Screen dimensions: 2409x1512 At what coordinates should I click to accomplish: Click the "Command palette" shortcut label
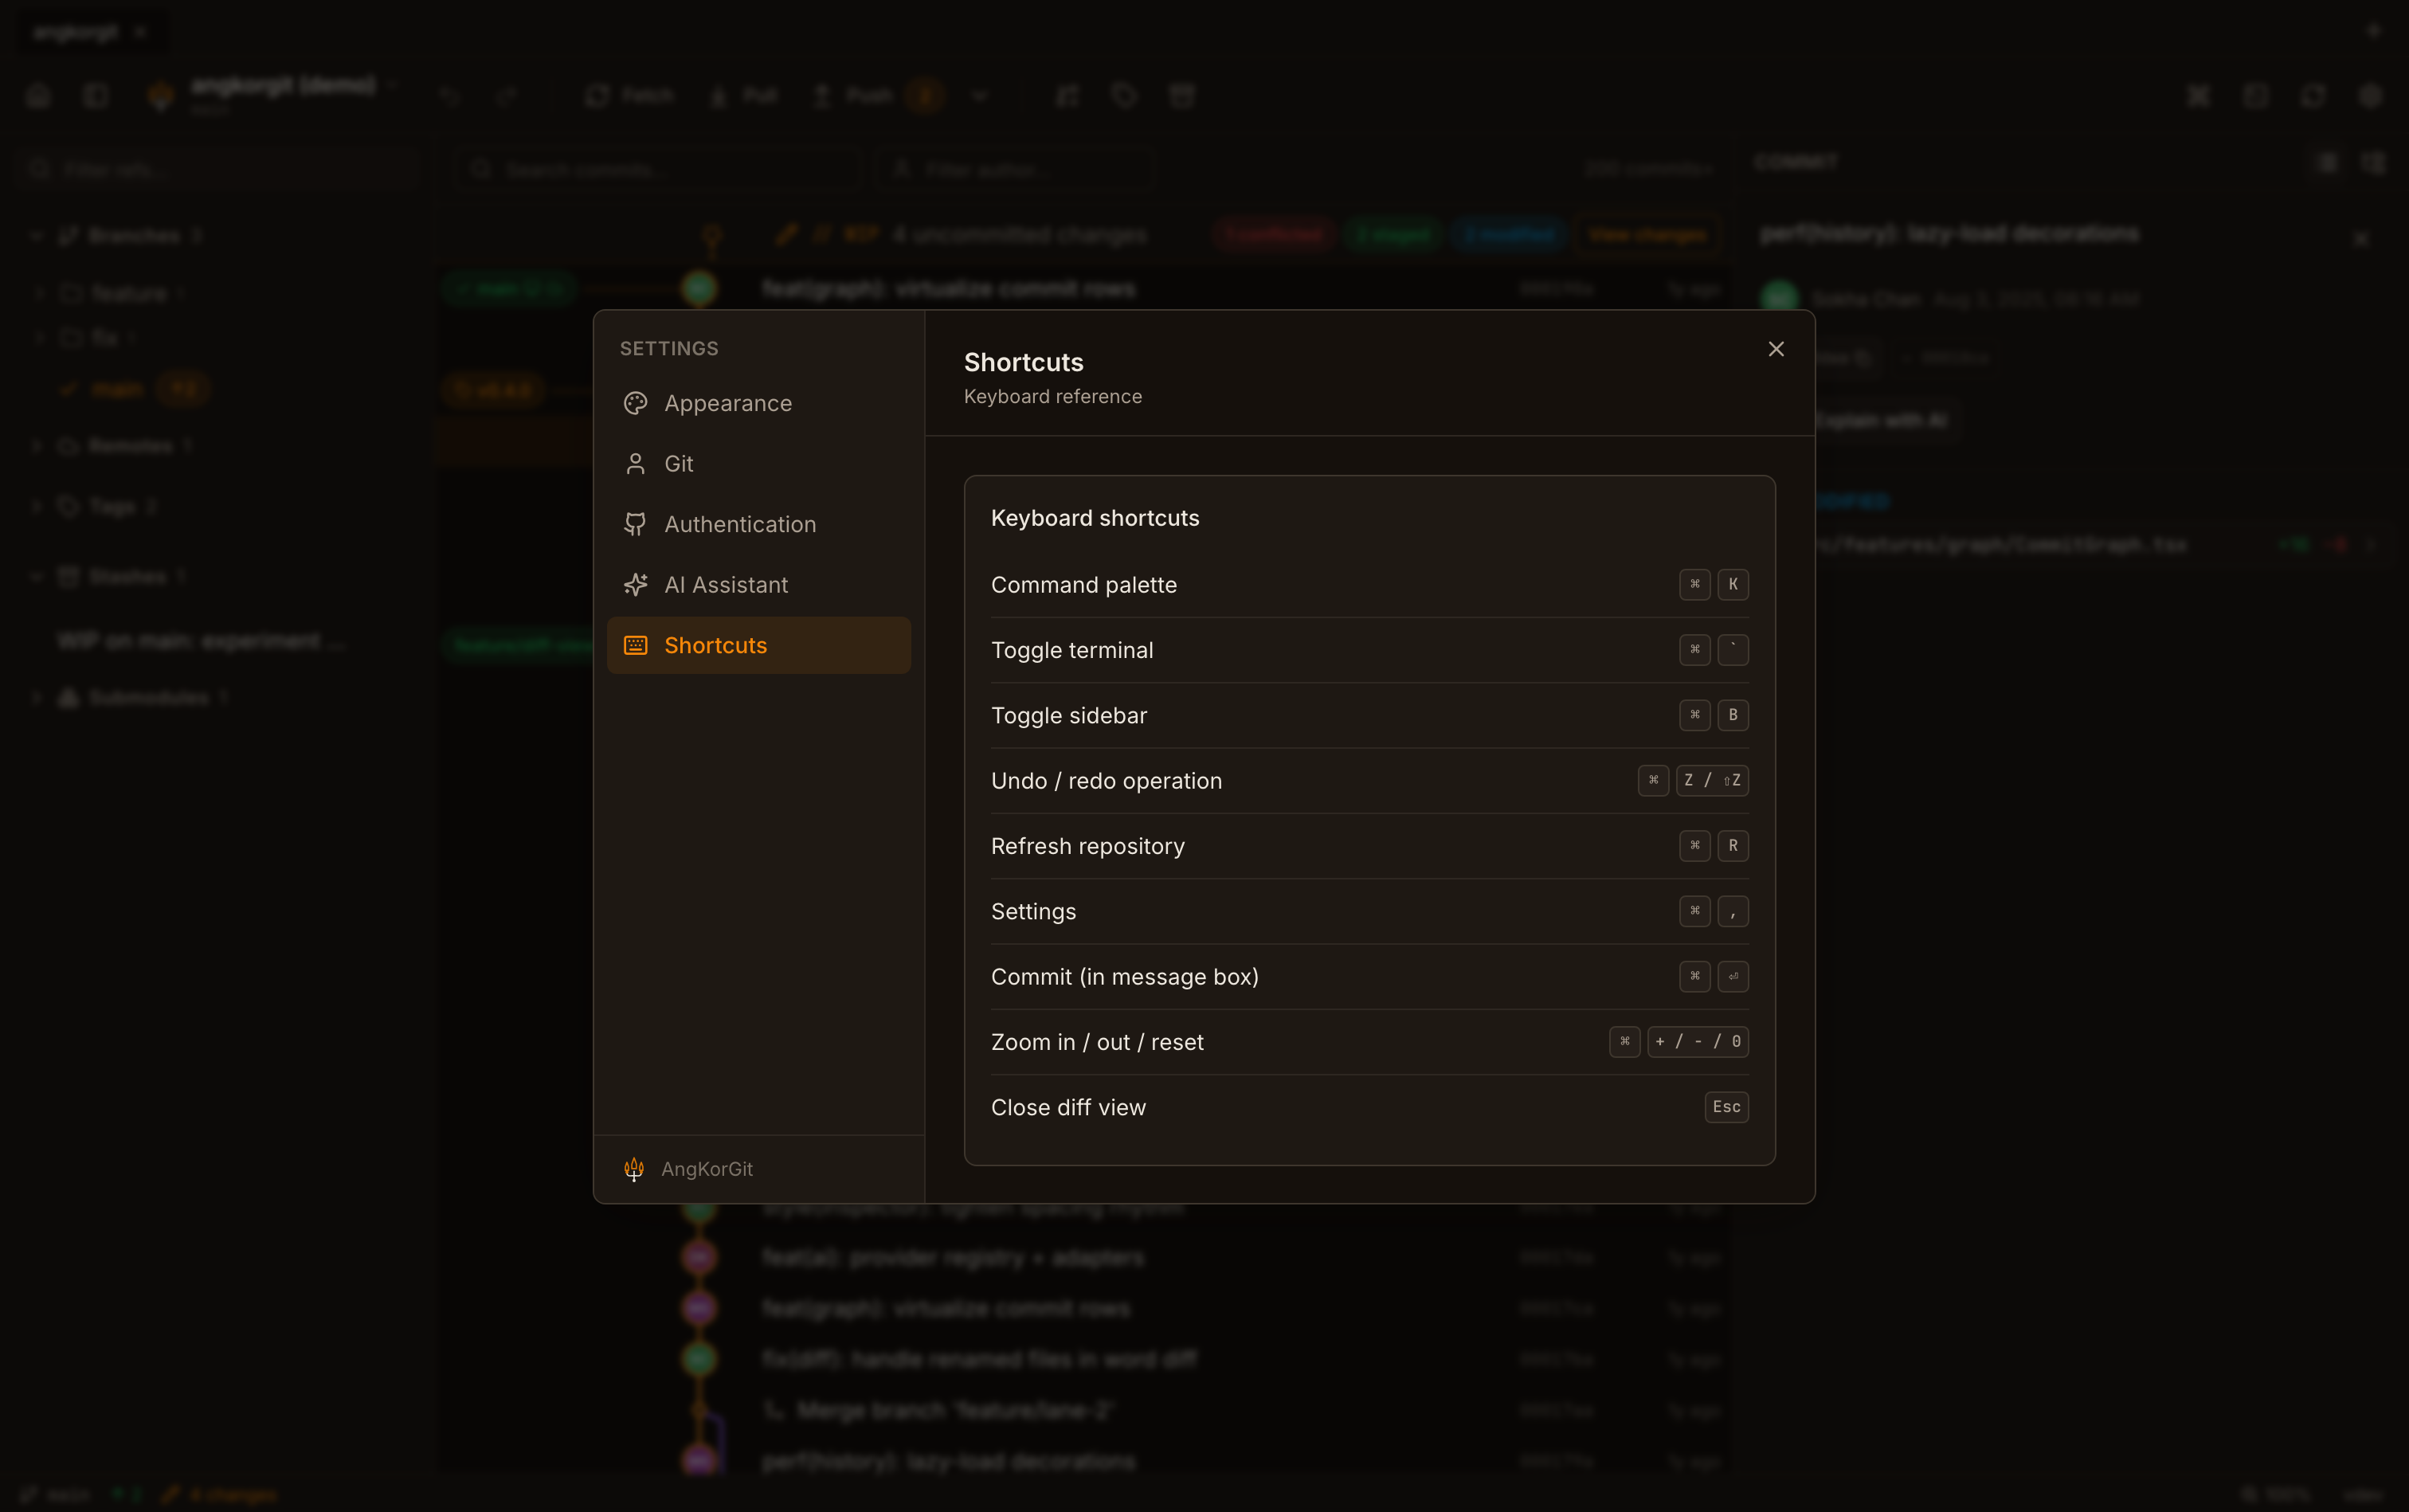coord(1084,585)
